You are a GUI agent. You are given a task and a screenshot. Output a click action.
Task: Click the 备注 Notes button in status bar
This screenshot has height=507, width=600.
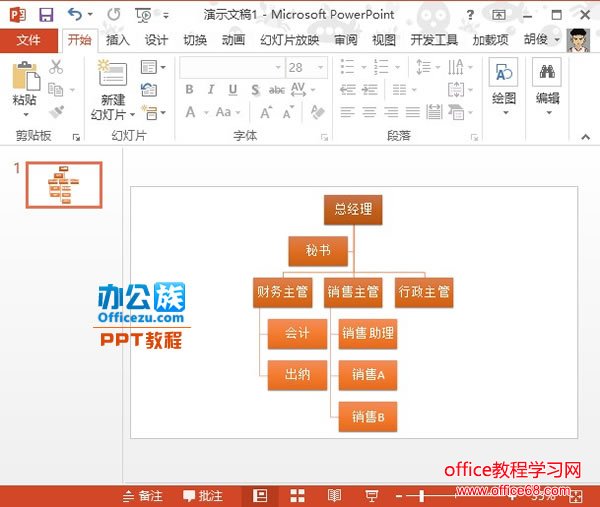(143, 496)
